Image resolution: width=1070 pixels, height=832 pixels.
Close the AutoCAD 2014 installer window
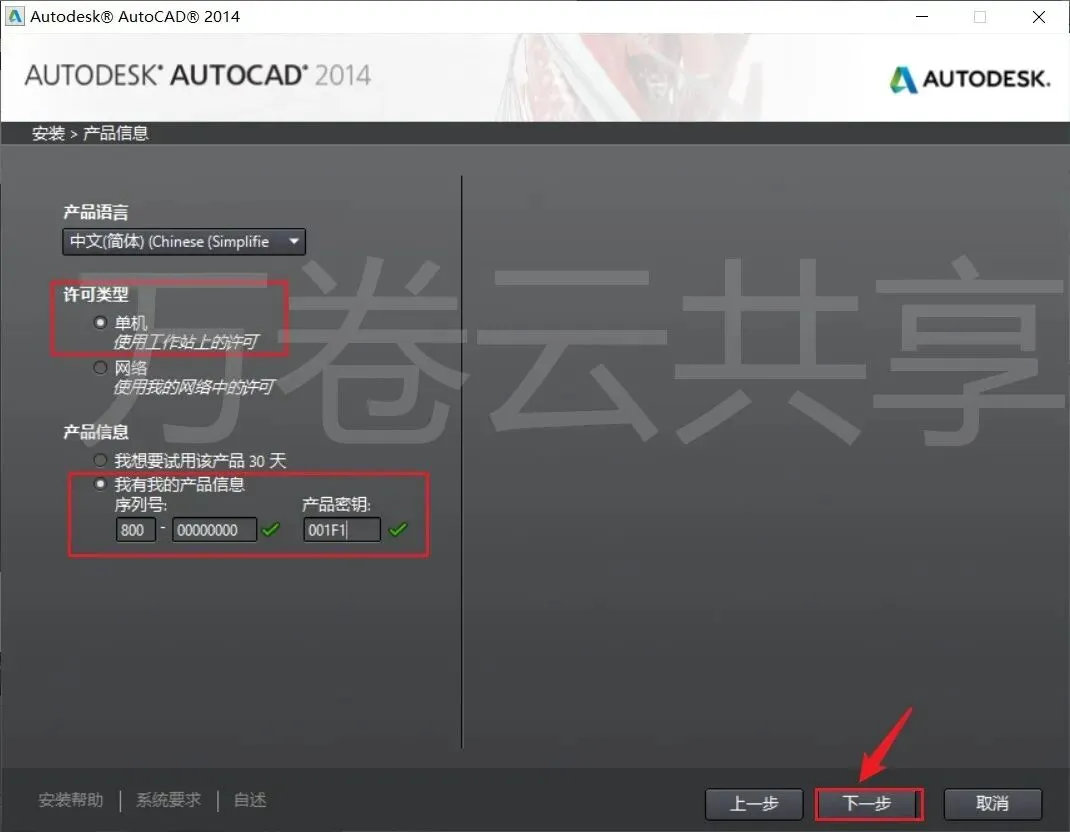1039,16
